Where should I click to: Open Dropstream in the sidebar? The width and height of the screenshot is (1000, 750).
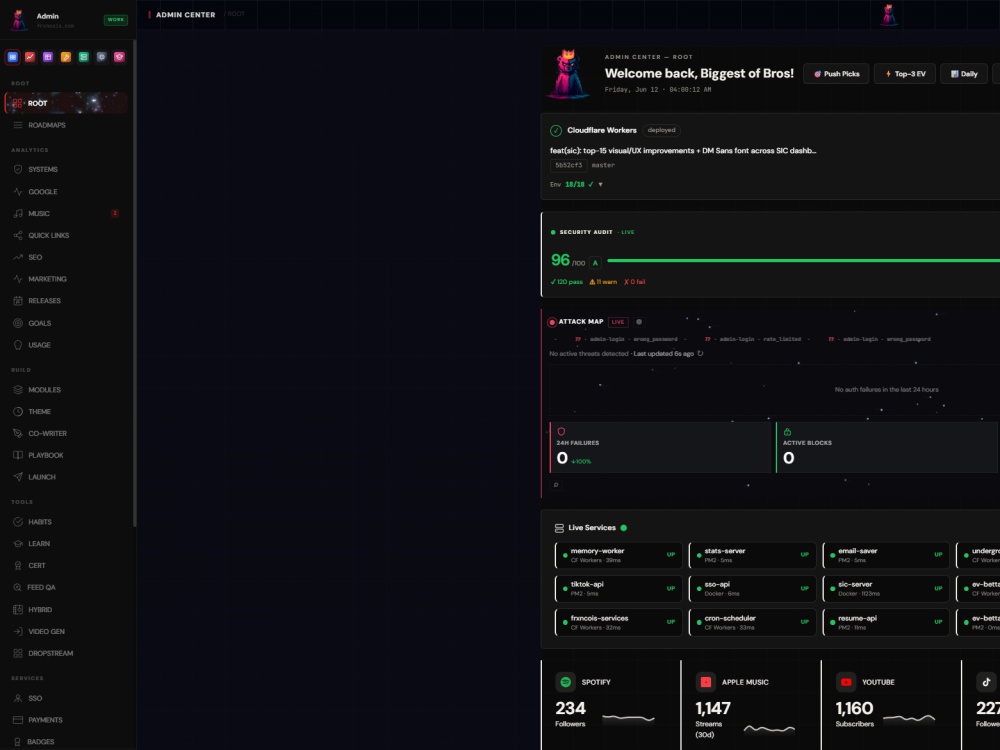(x=66, y=653)
